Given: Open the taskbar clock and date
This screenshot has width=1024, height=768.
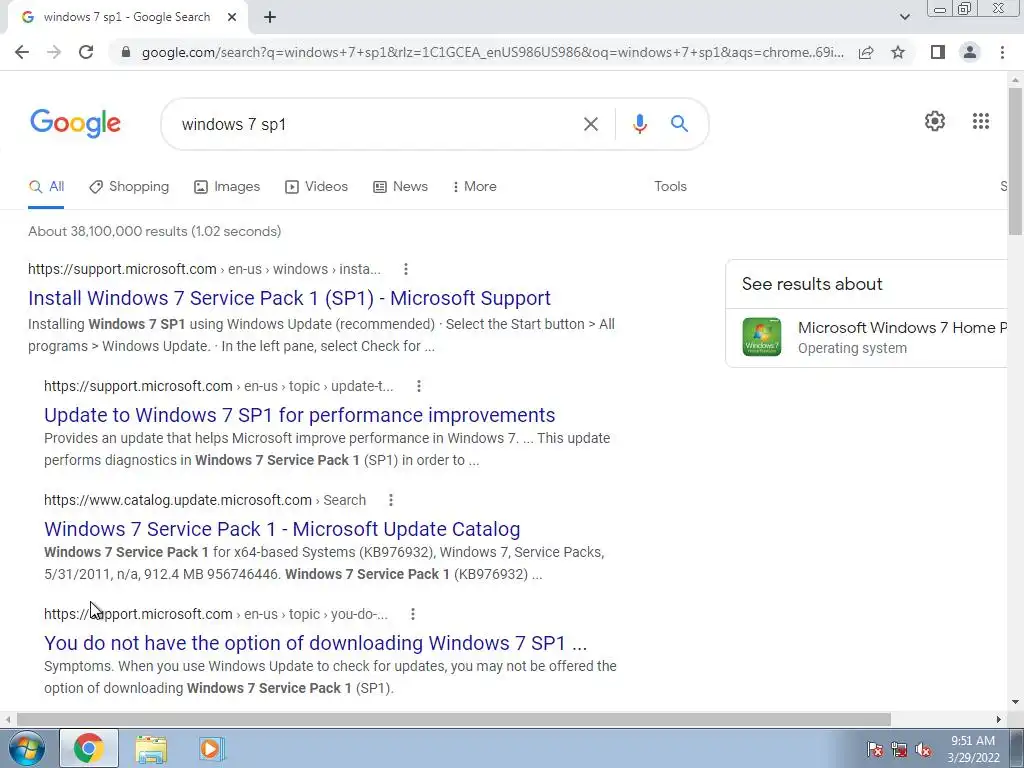Looking at the screenshot, I should (x=973, y=749).
